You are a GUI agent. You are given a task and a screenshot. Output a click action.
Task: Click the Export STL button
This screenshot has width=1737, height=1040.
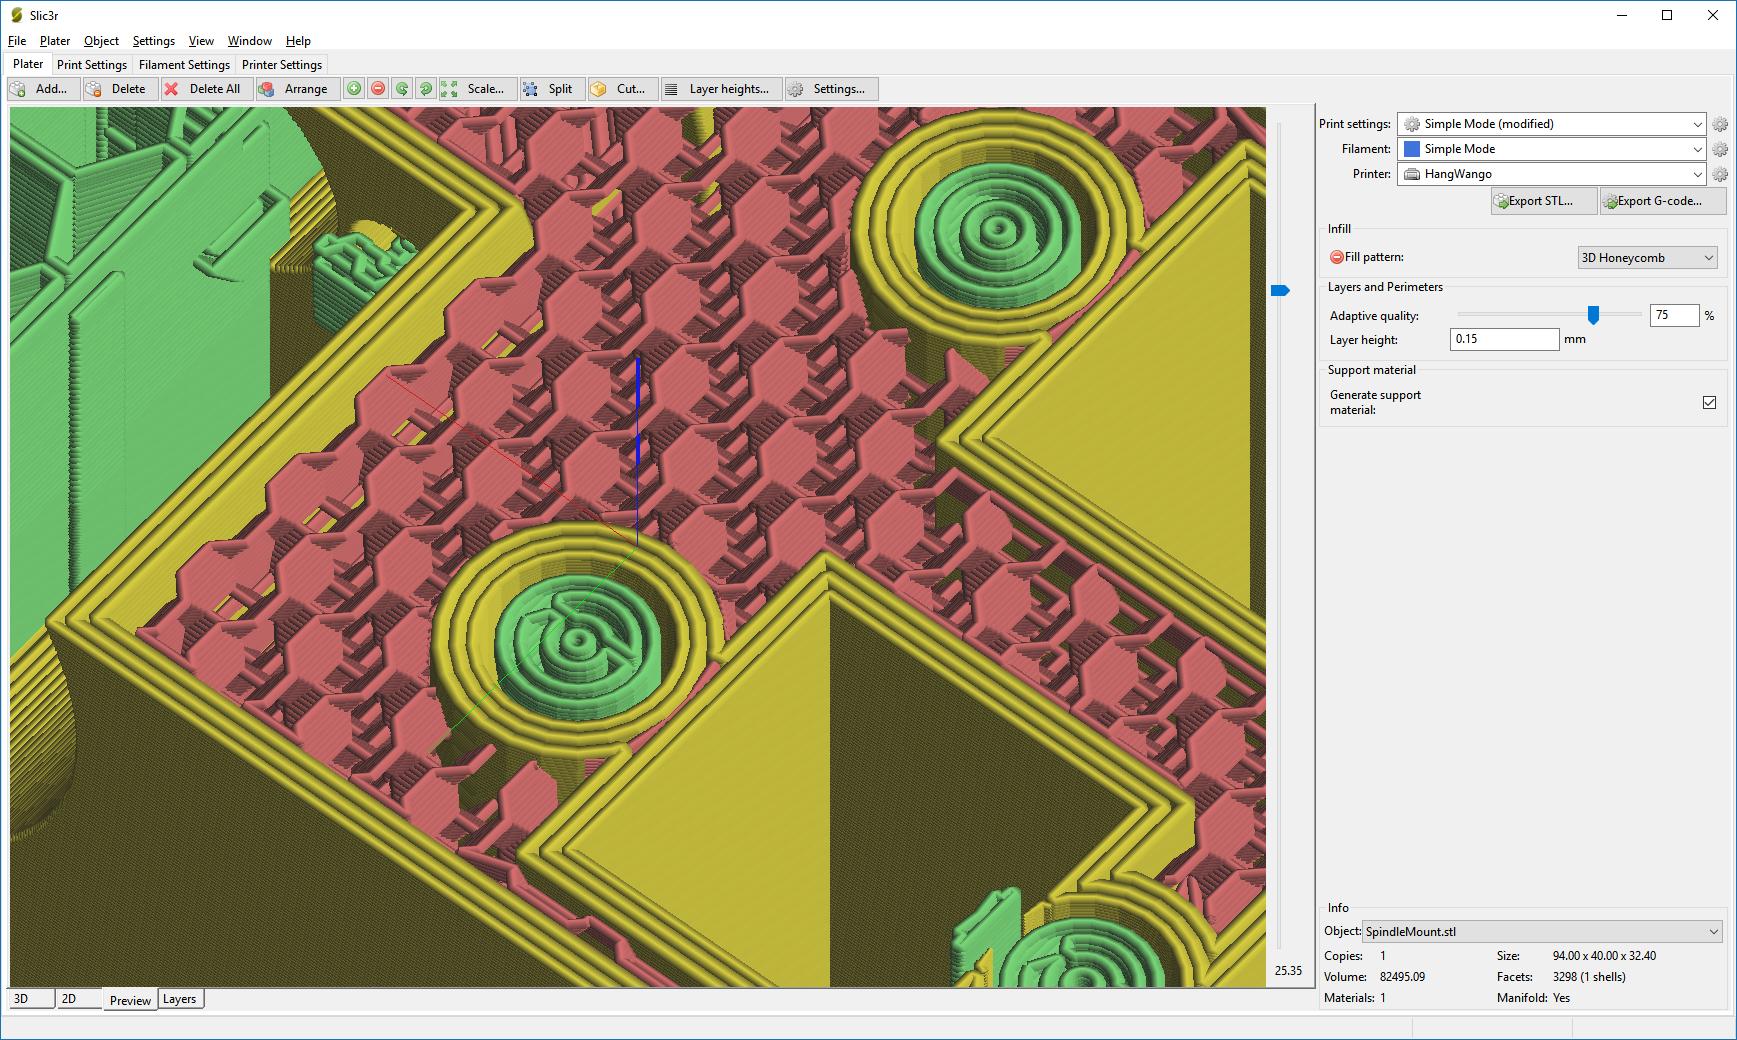(x=1543, y=201)
